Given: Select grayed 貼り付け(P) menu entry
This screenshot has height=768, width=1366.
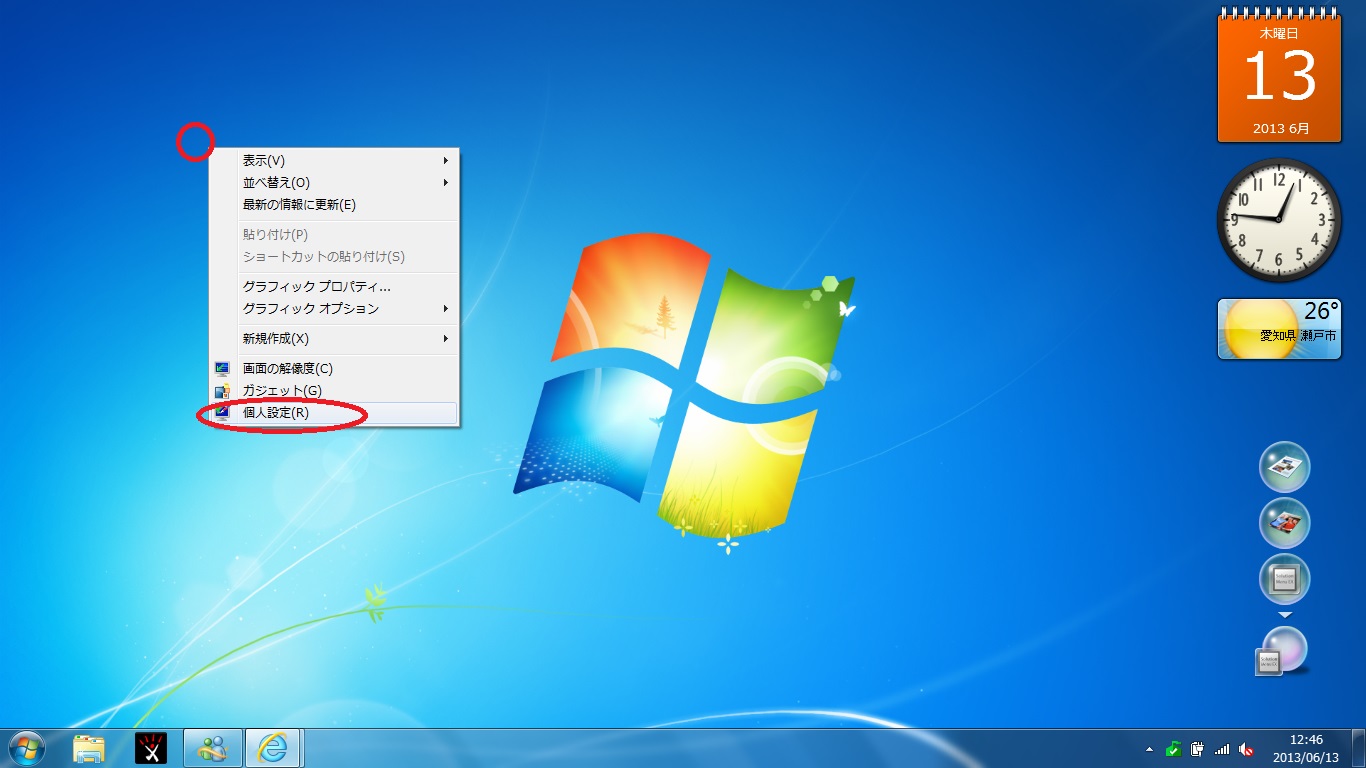Looking at the screenshot, I should (334, 234).
